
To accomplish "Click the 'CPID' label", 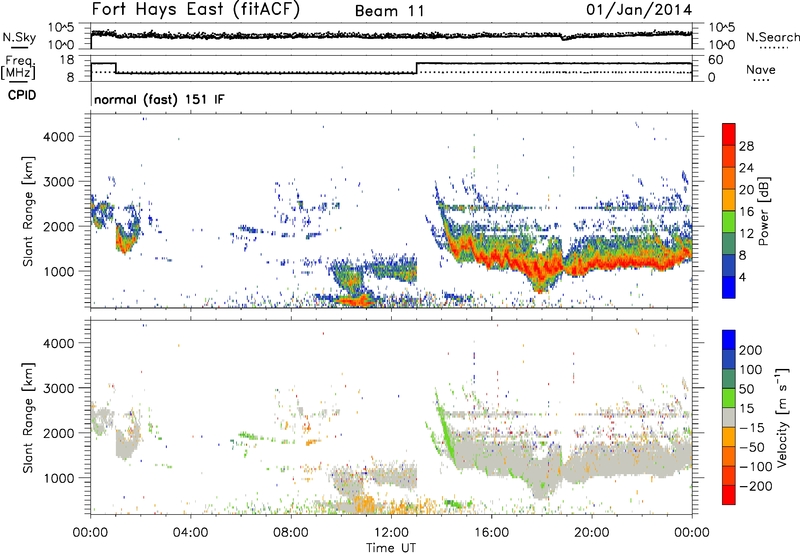I will click(22, 95).
